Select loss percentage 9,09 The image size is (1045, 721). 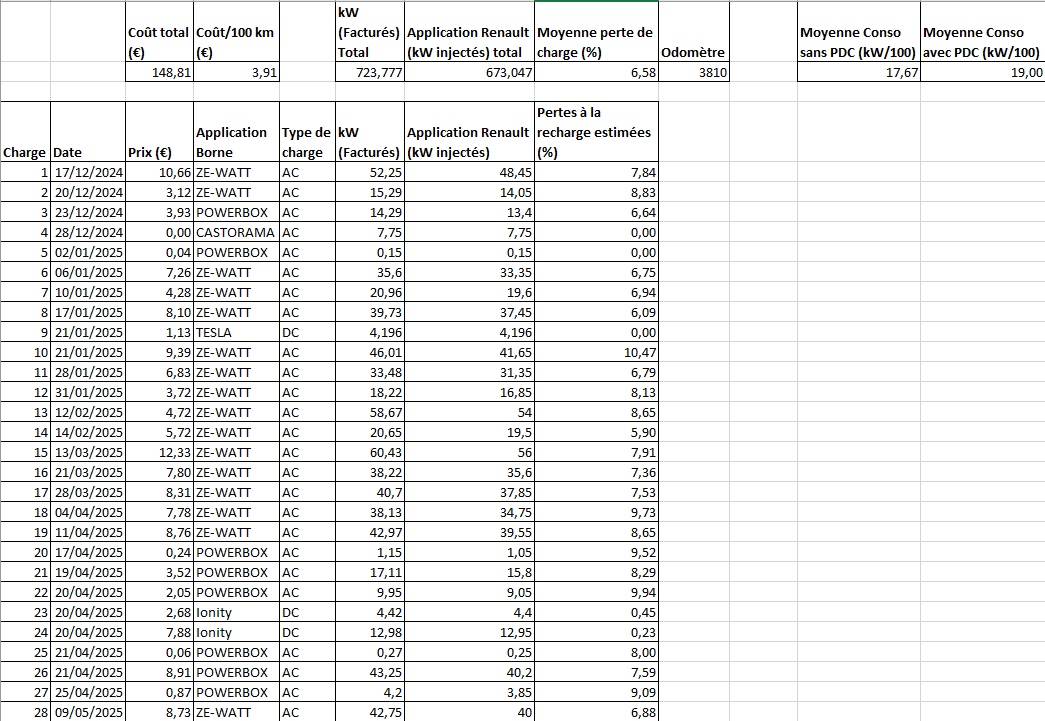tap(596, 692)
